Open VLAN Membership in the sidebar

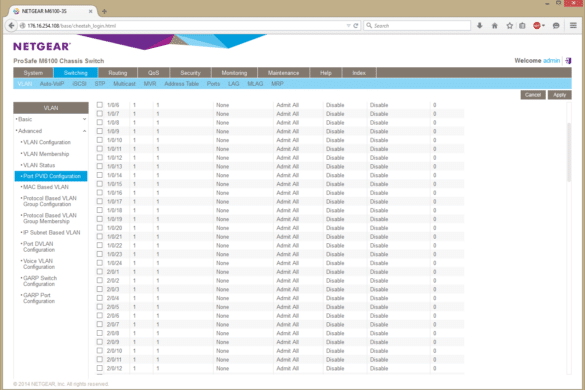click(x=46, y=154)
